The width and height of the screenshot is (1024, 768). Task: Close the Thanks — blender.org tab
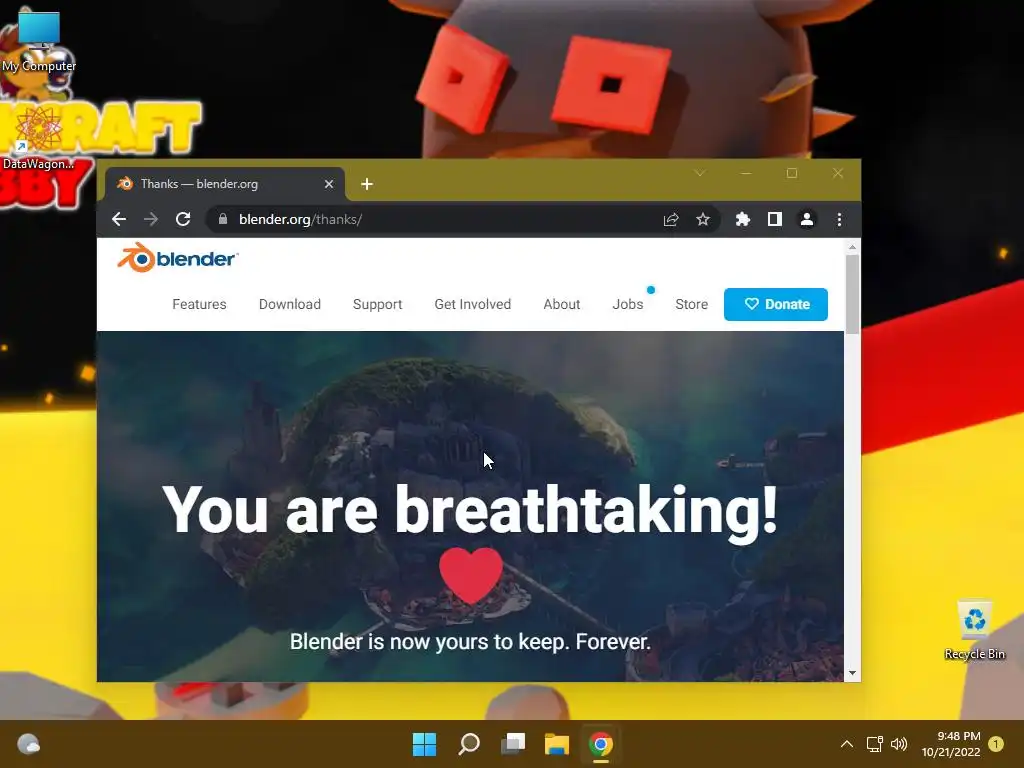click(329, 184)
